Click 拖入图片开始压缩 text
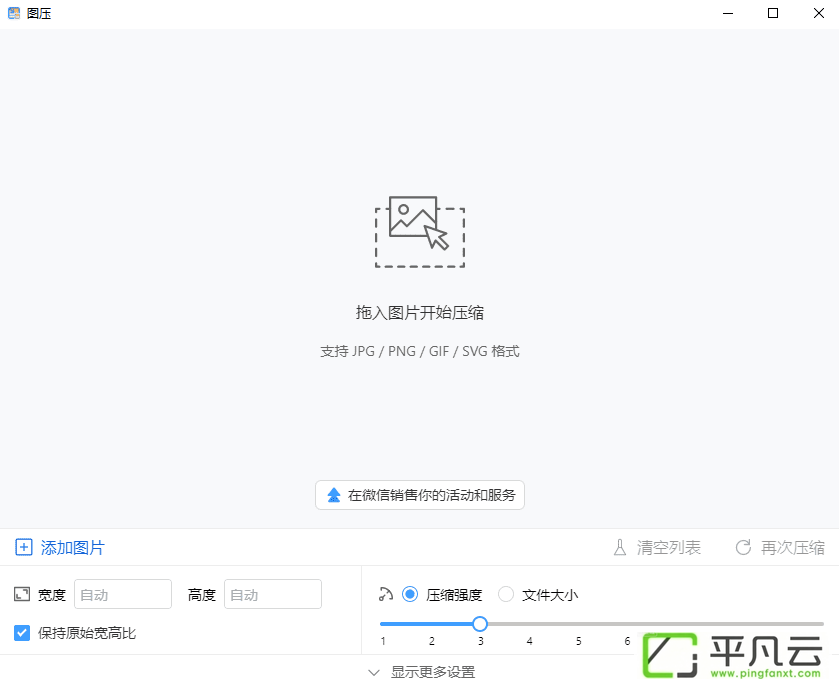Viewport: 839px width, 689px height. click(420, 312)
